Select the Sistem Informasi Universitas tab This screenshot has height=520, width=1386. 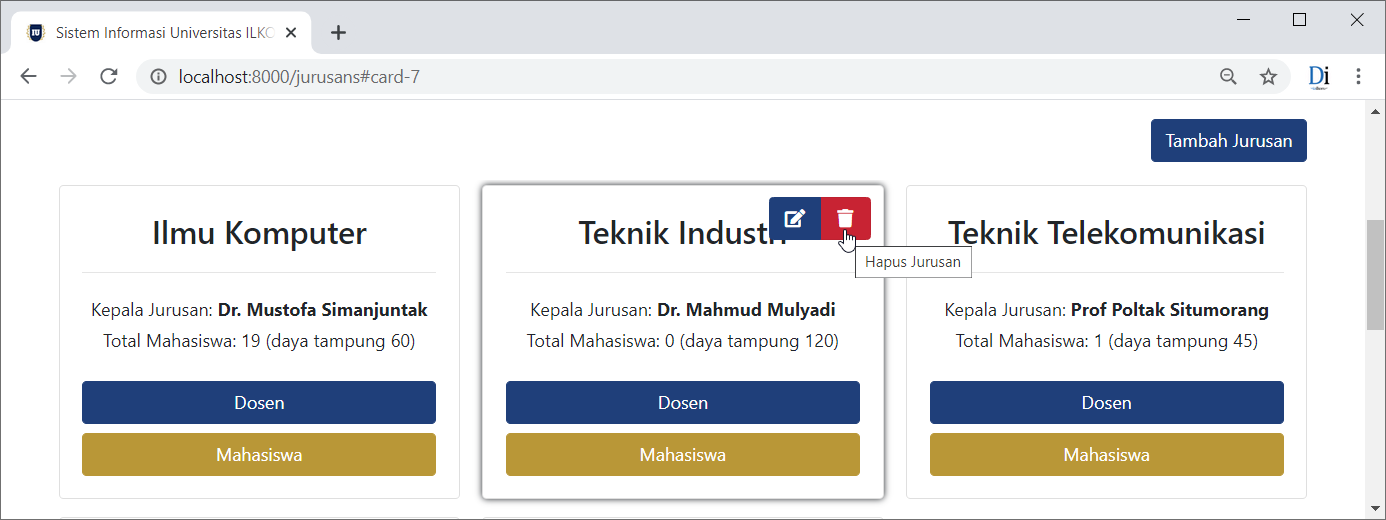point(160,33)
